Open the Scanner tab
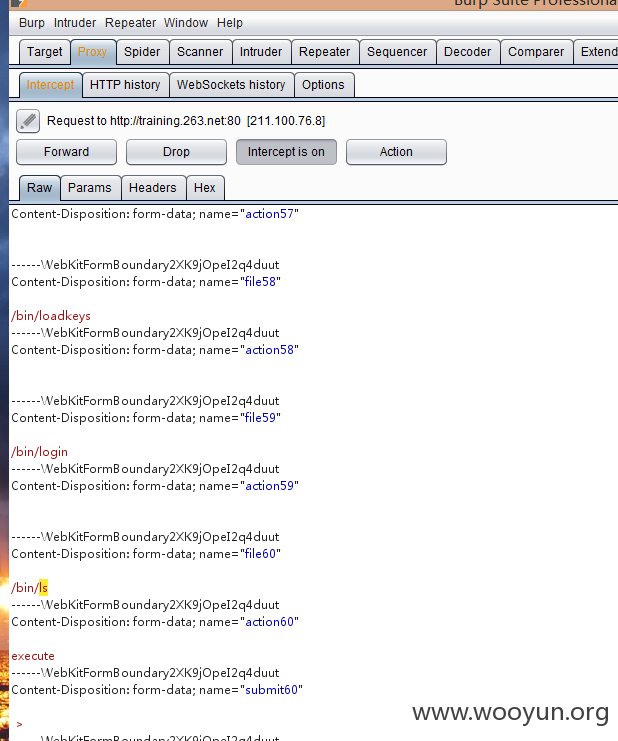Image resolution: width=618 pixels, height=741 pixels. click(x=200, y=52)
